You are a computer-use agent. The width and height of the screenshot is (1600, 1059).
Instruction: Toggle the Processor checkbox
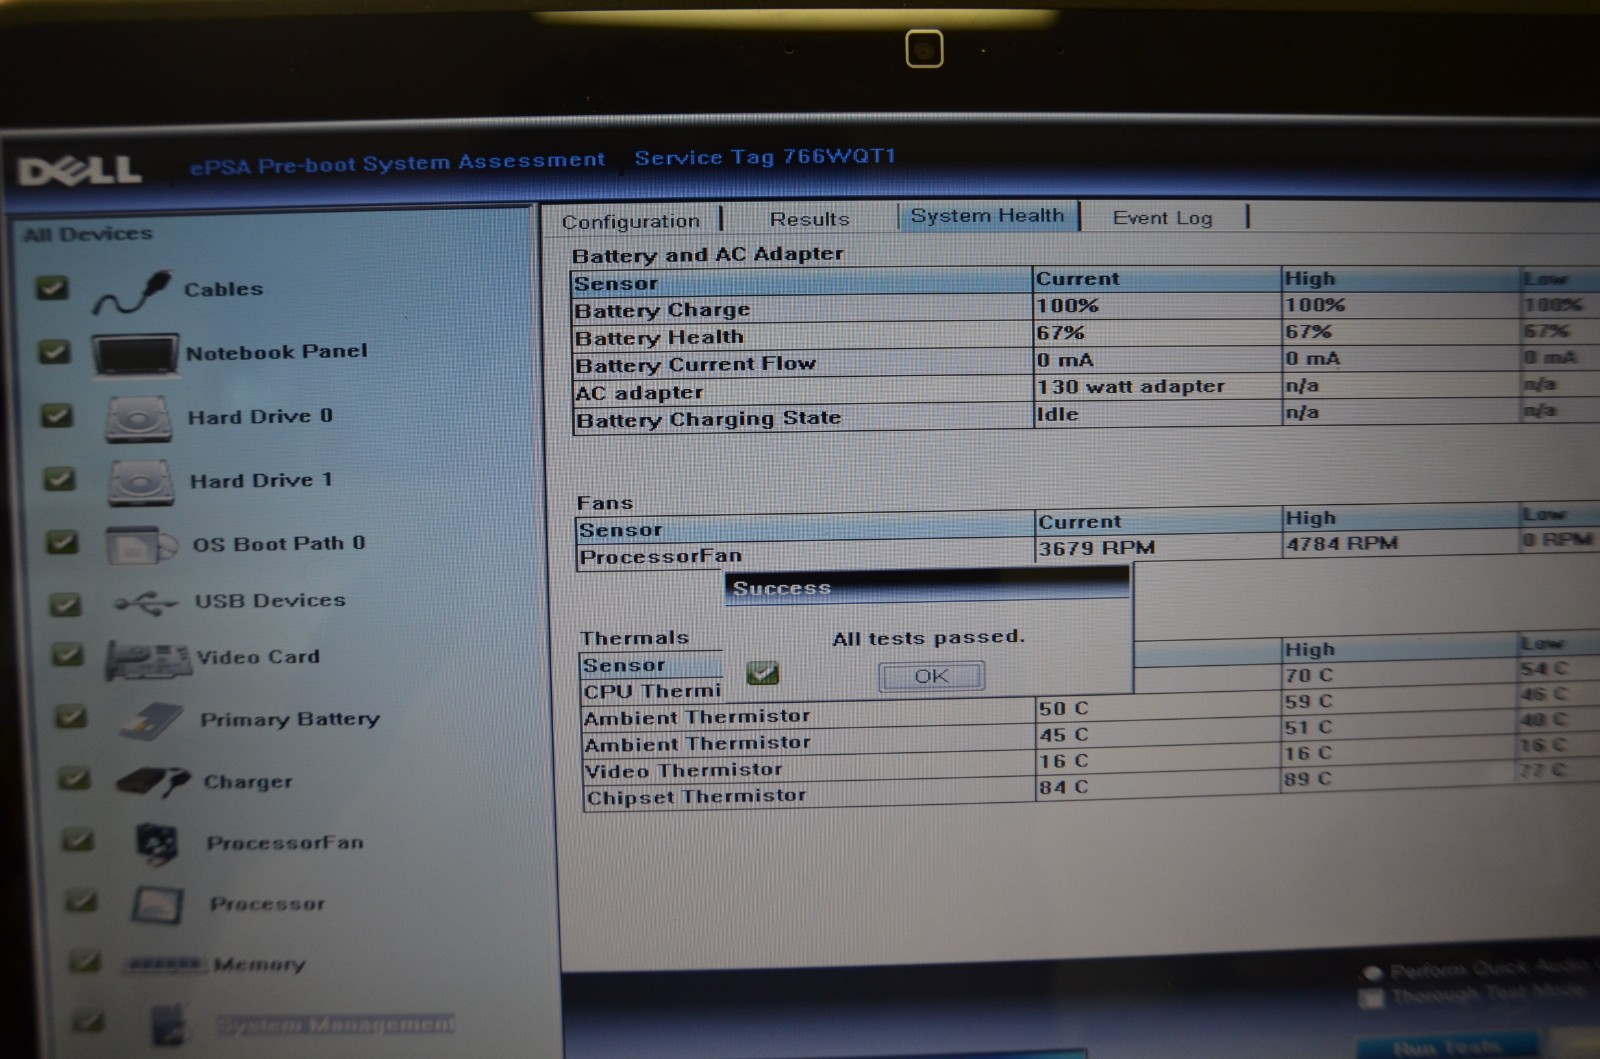[81, 901]
